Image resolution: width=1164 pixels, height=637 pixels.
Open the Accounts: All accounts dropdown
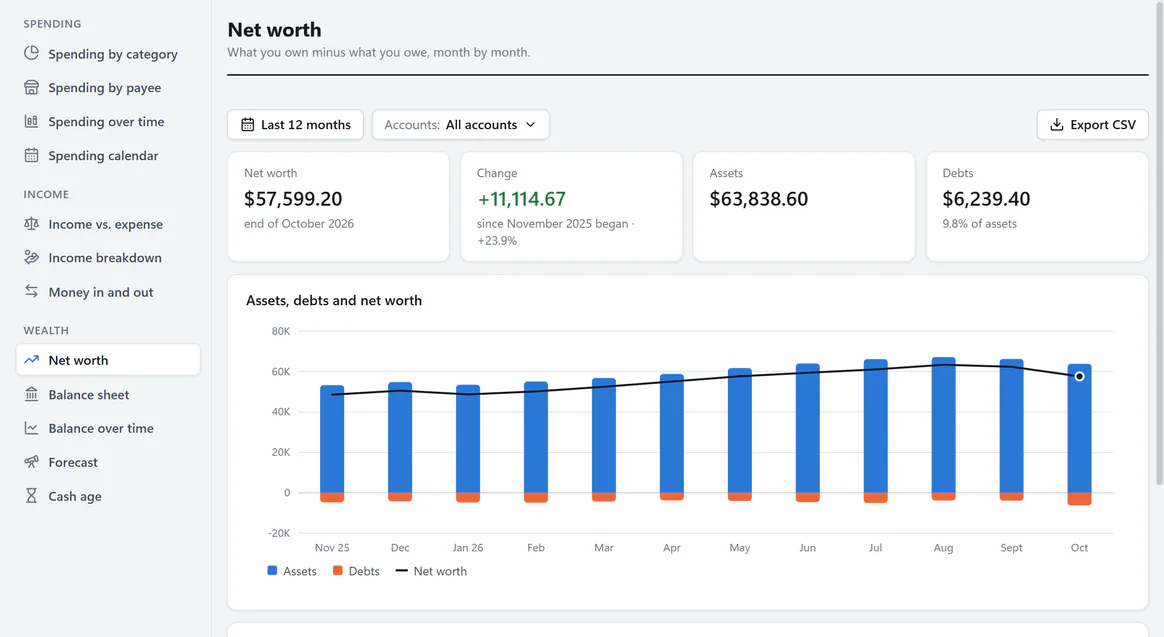click(460, 125)
